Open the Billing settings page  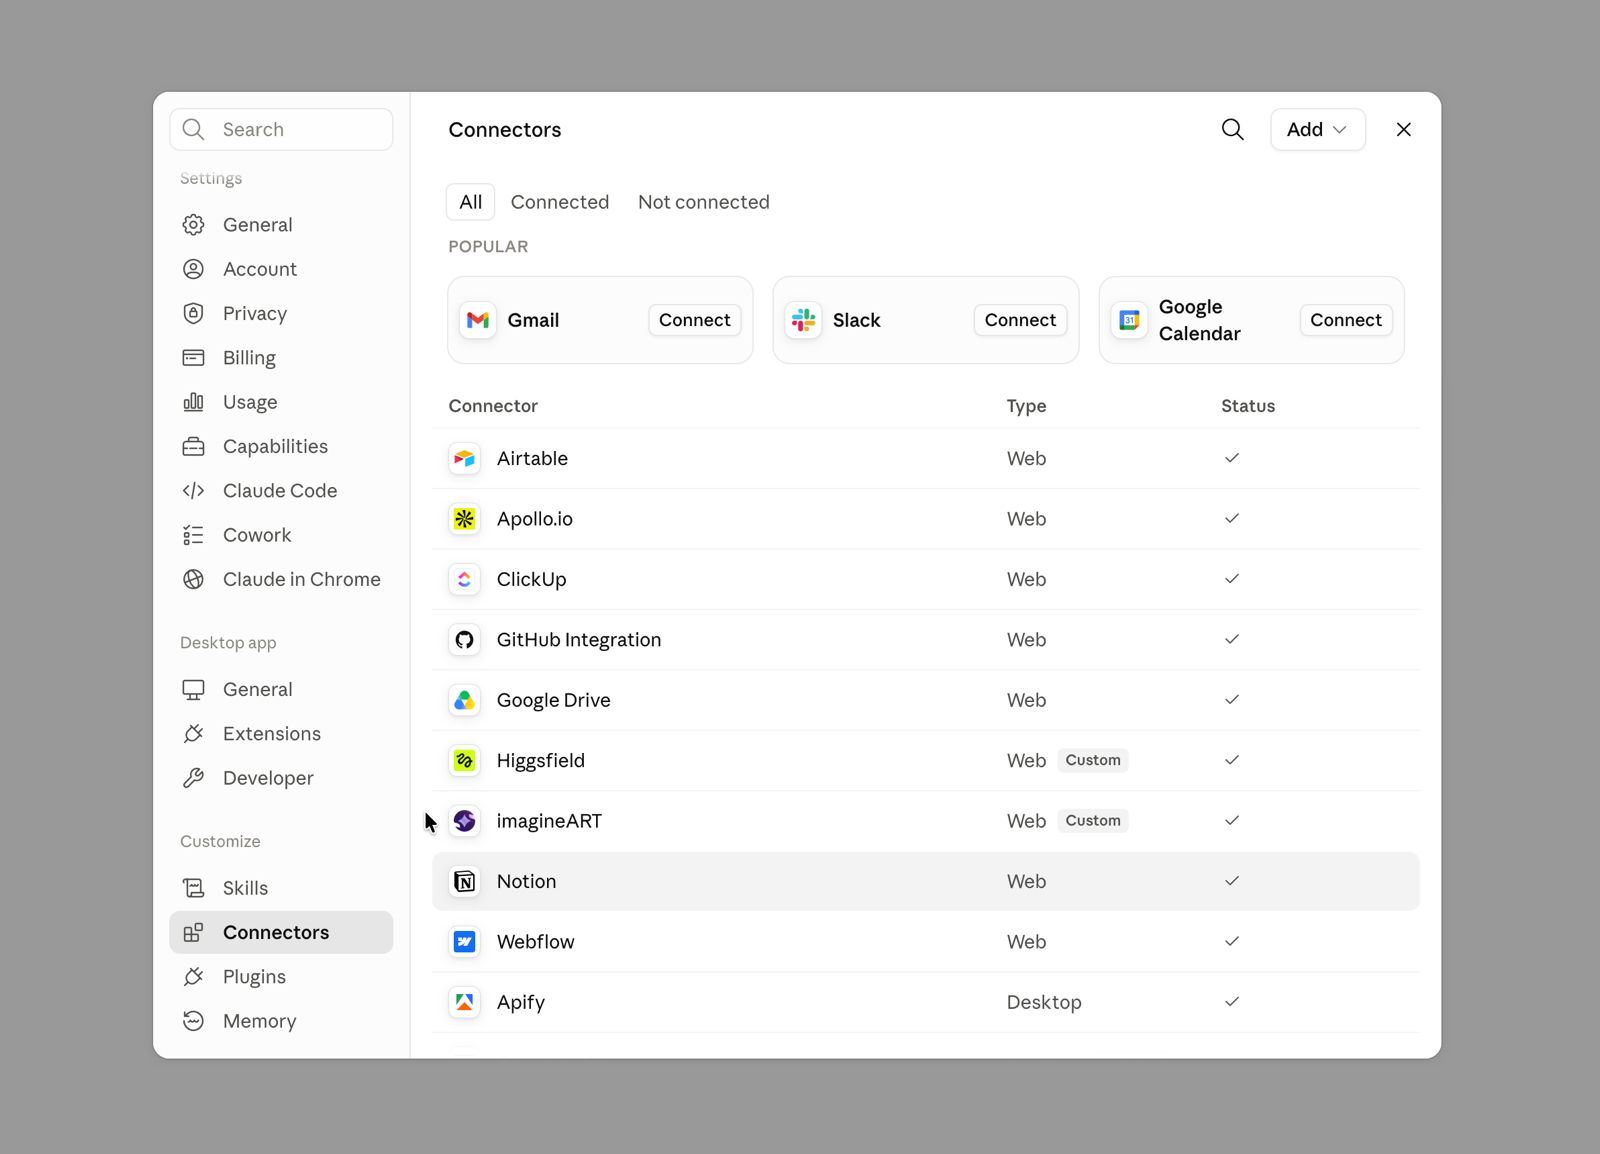click(x=281, y=358)
